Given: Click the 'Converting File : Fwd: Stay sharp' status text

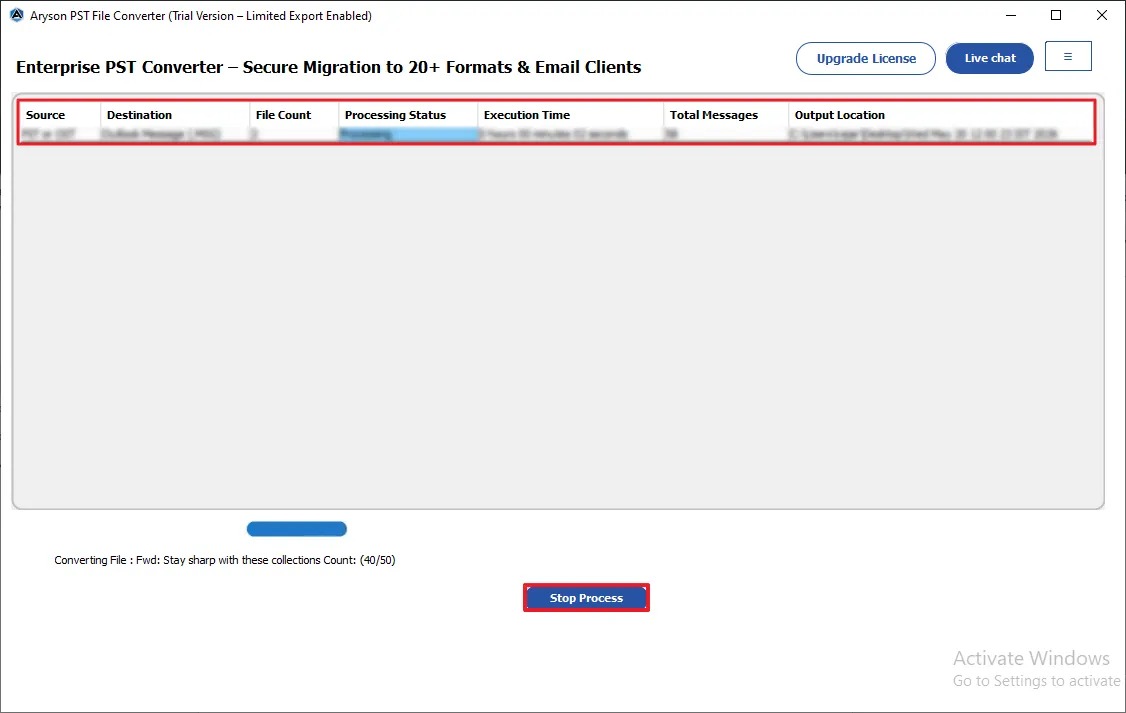Looking at the screenshot, I should click(225, 560).
